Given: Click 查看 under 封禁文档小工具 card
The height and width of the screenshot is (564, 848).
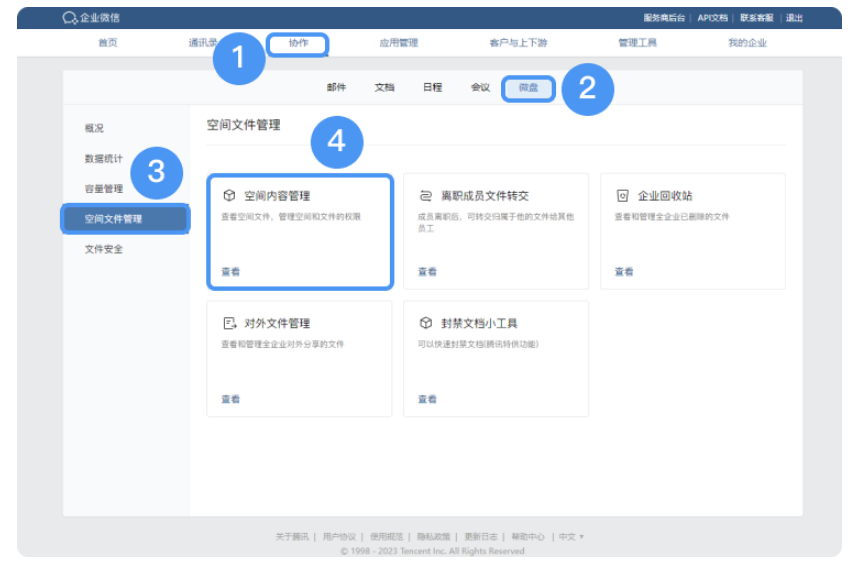Looking at the screenshot, I should click(x=427, y=399).
